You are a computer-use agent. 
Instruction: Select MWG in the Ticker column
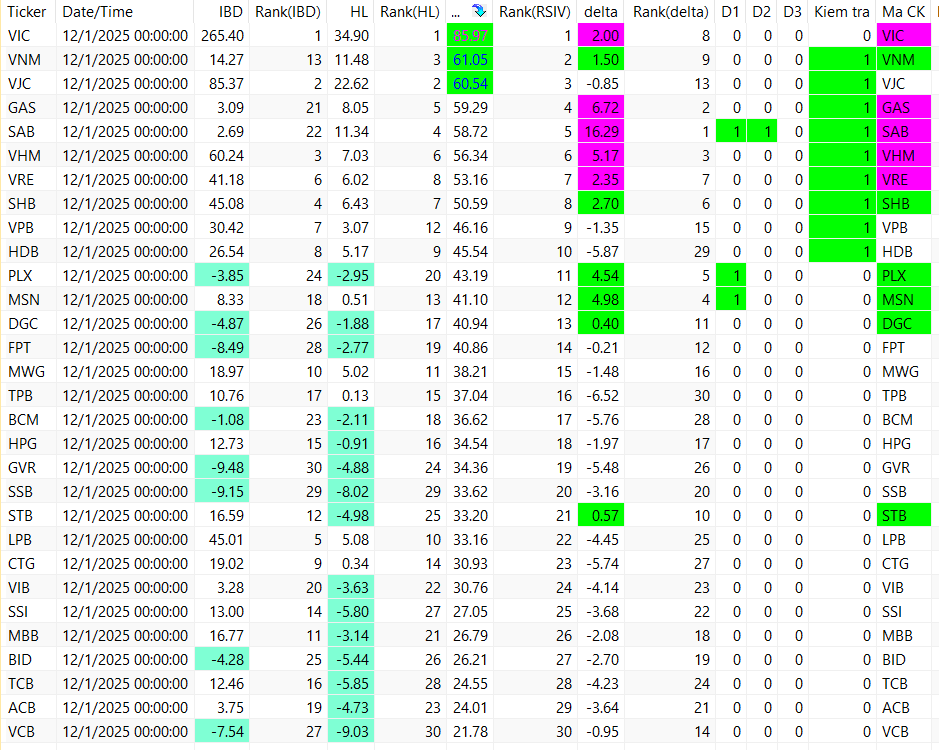tap(26, 371)
